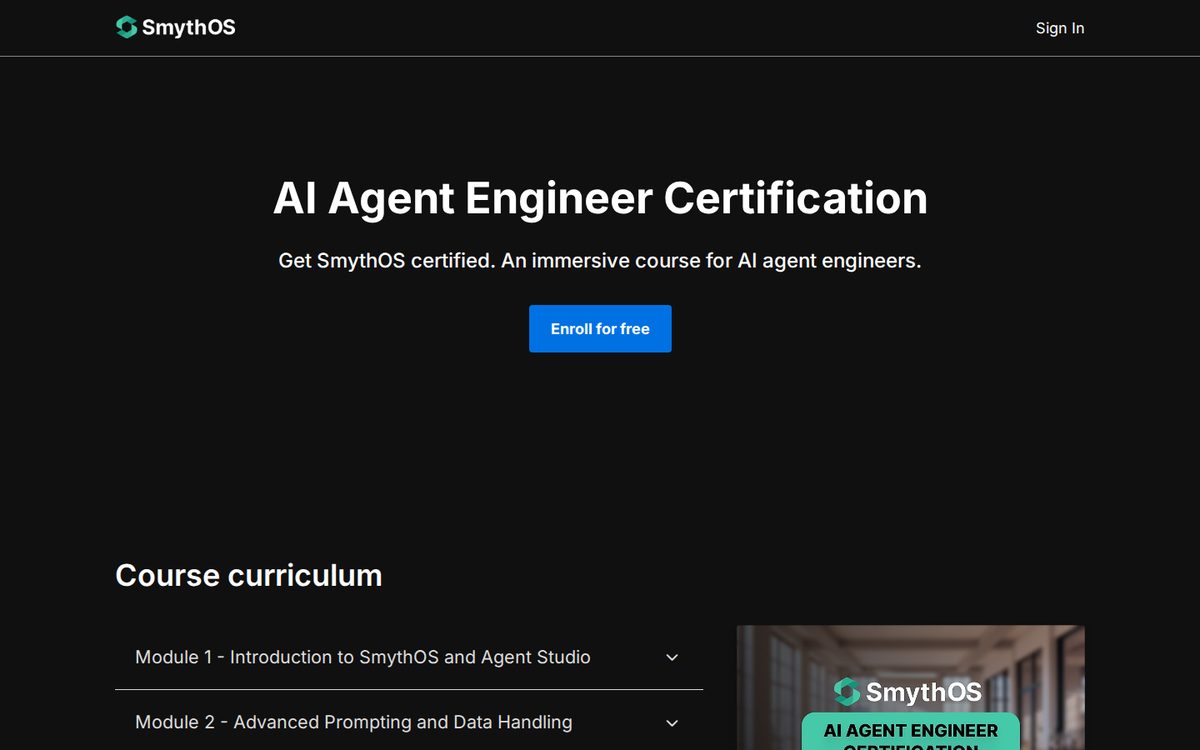1200x750 pixels.
Task: Click the AI Agent Engineer Certification course thumbnail
Action: [911, 688]
